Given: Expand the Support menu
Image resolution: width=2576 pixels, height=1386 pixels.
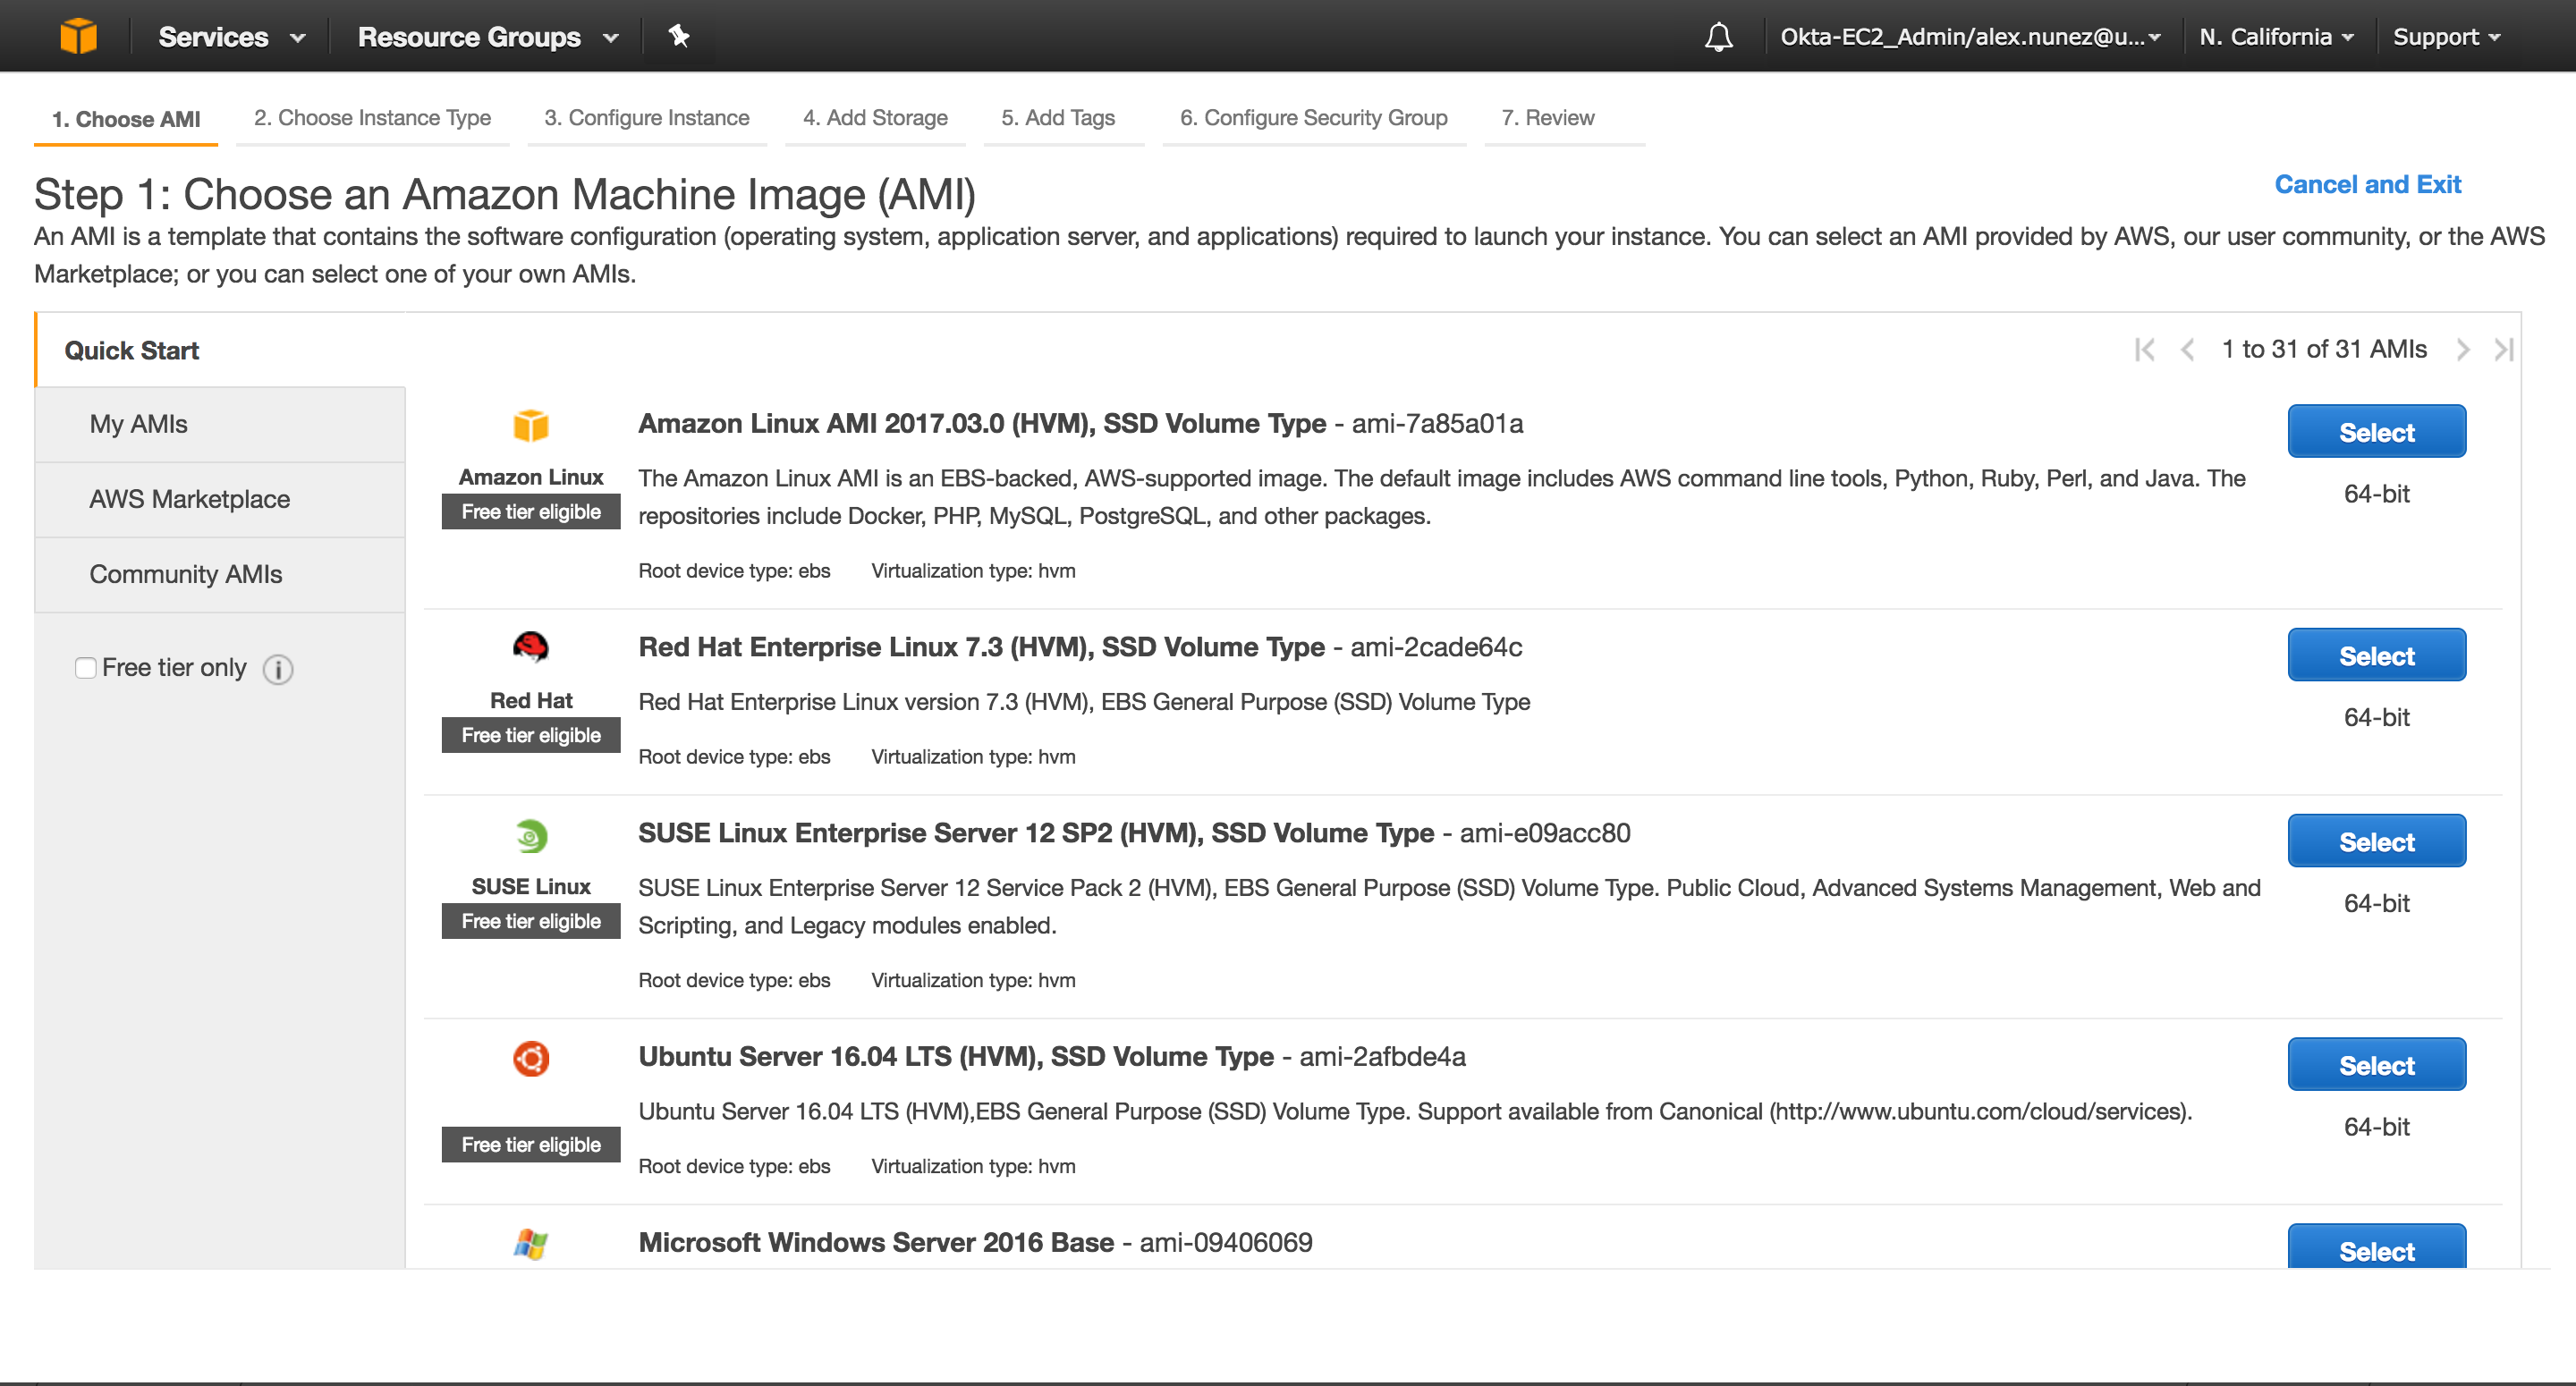Looking at the screenshot, I should click(x=2446, y=37).
